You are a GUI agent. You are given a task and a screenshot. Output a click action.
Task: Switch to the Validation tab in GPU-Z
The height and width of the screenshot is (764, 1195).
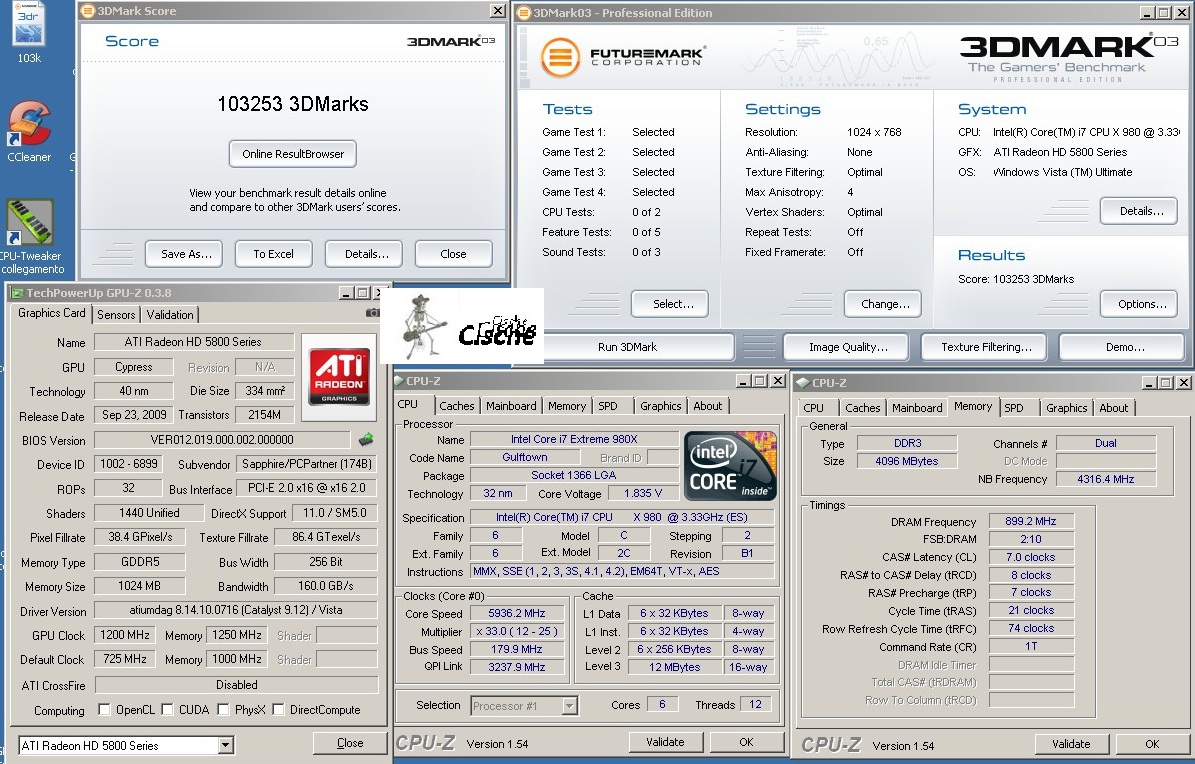coord(170,315)
